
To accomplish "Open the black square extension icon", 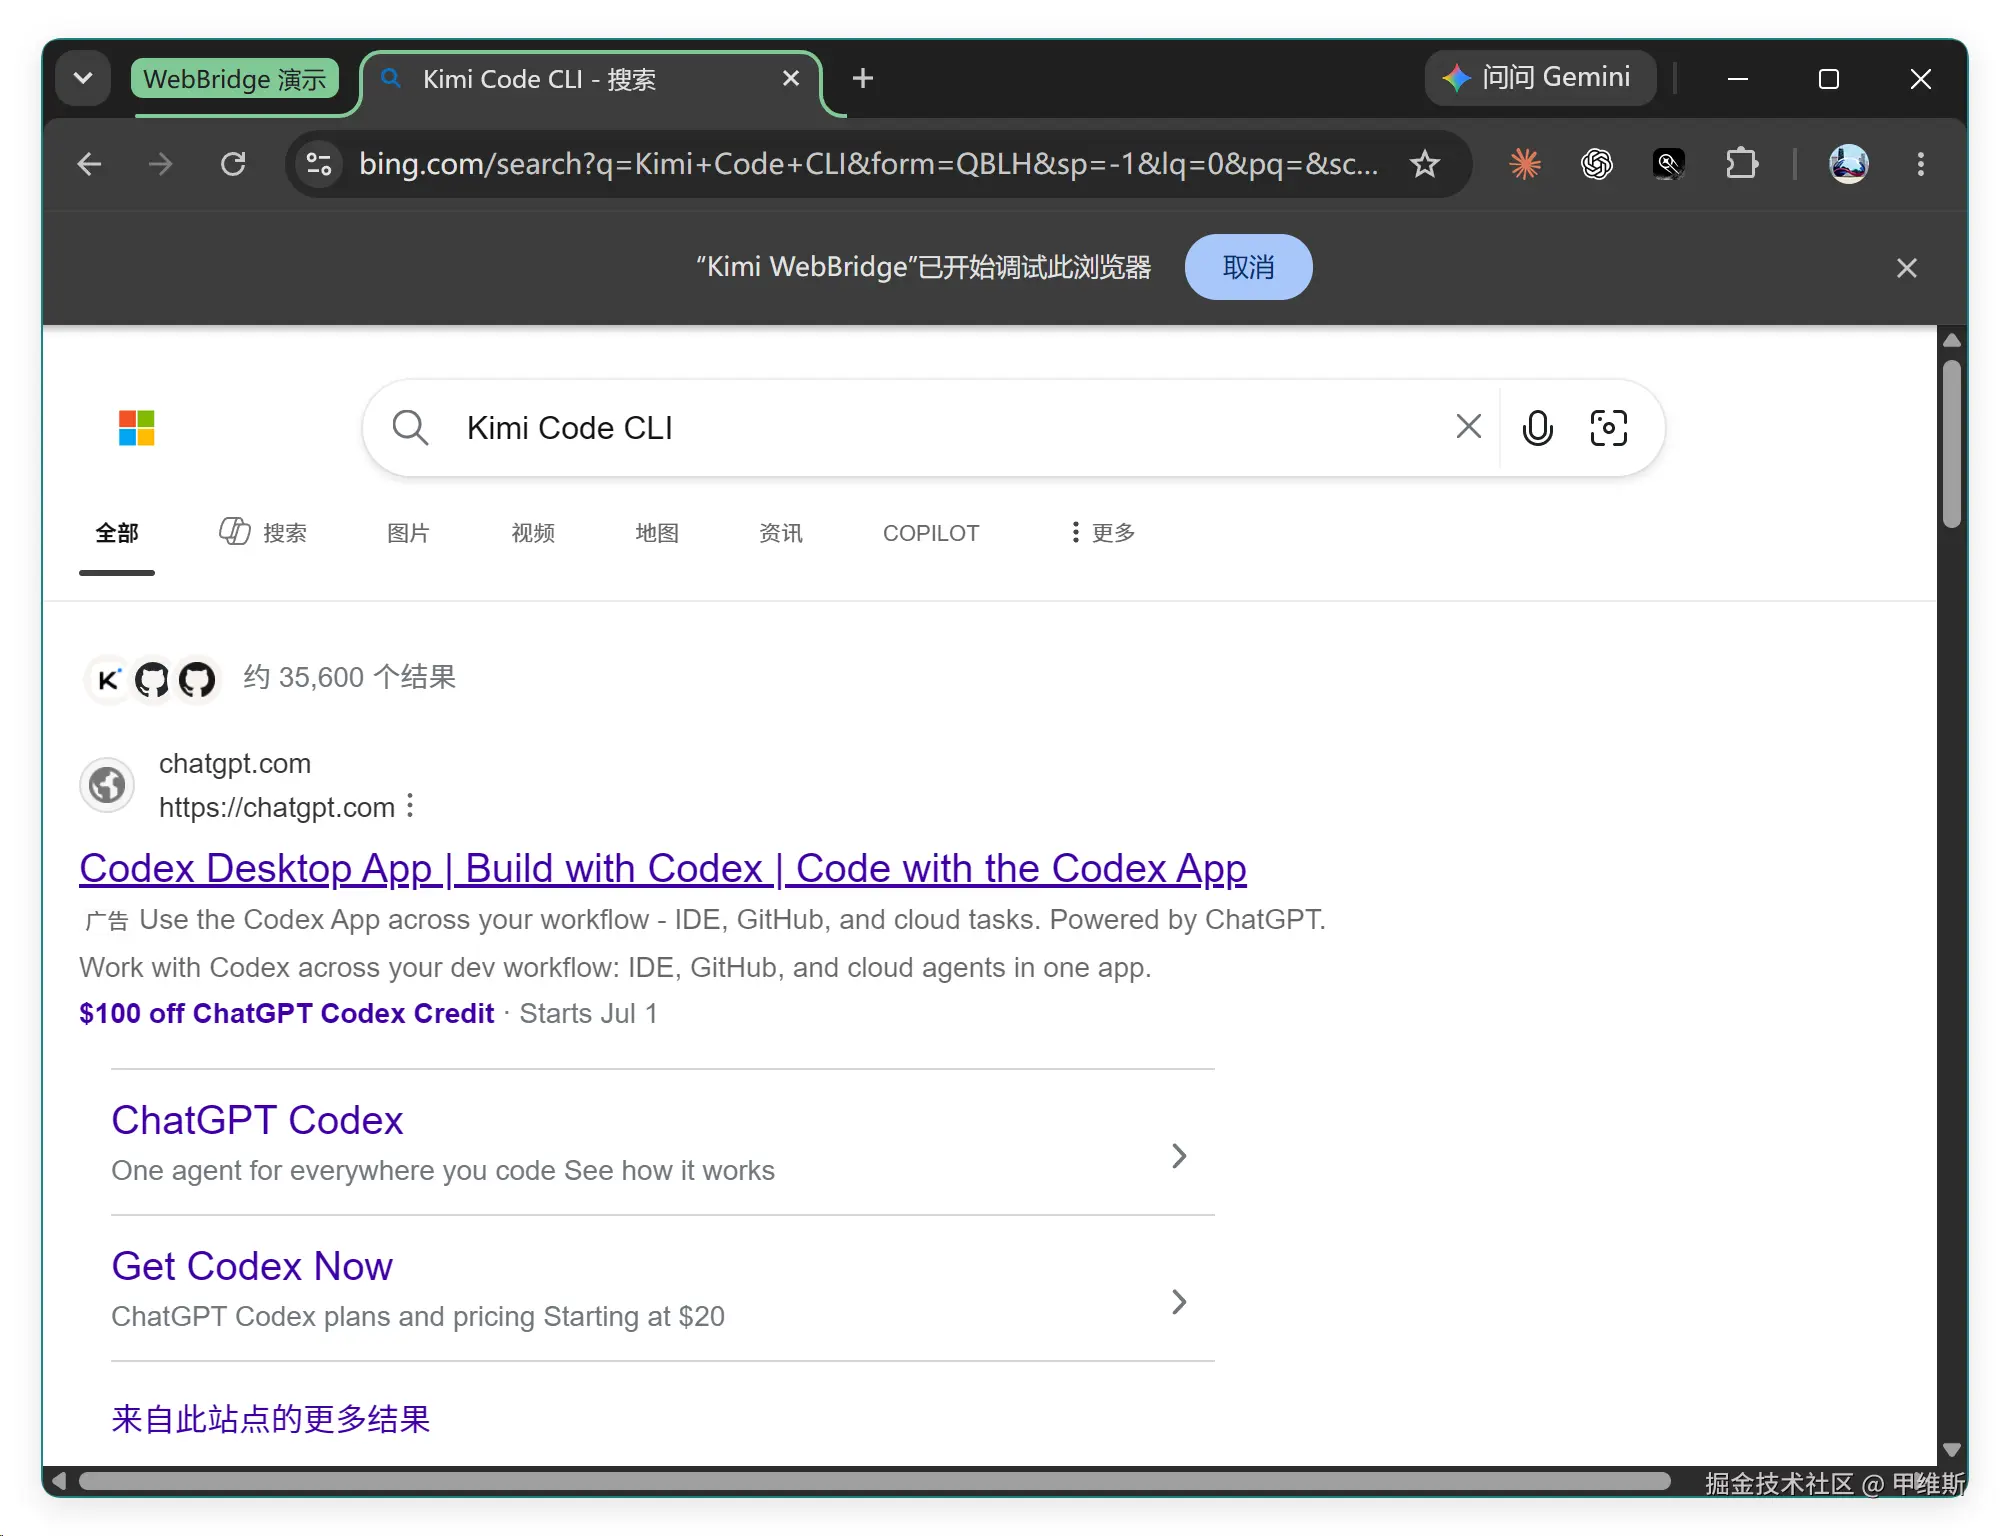I will [1669, 163].
